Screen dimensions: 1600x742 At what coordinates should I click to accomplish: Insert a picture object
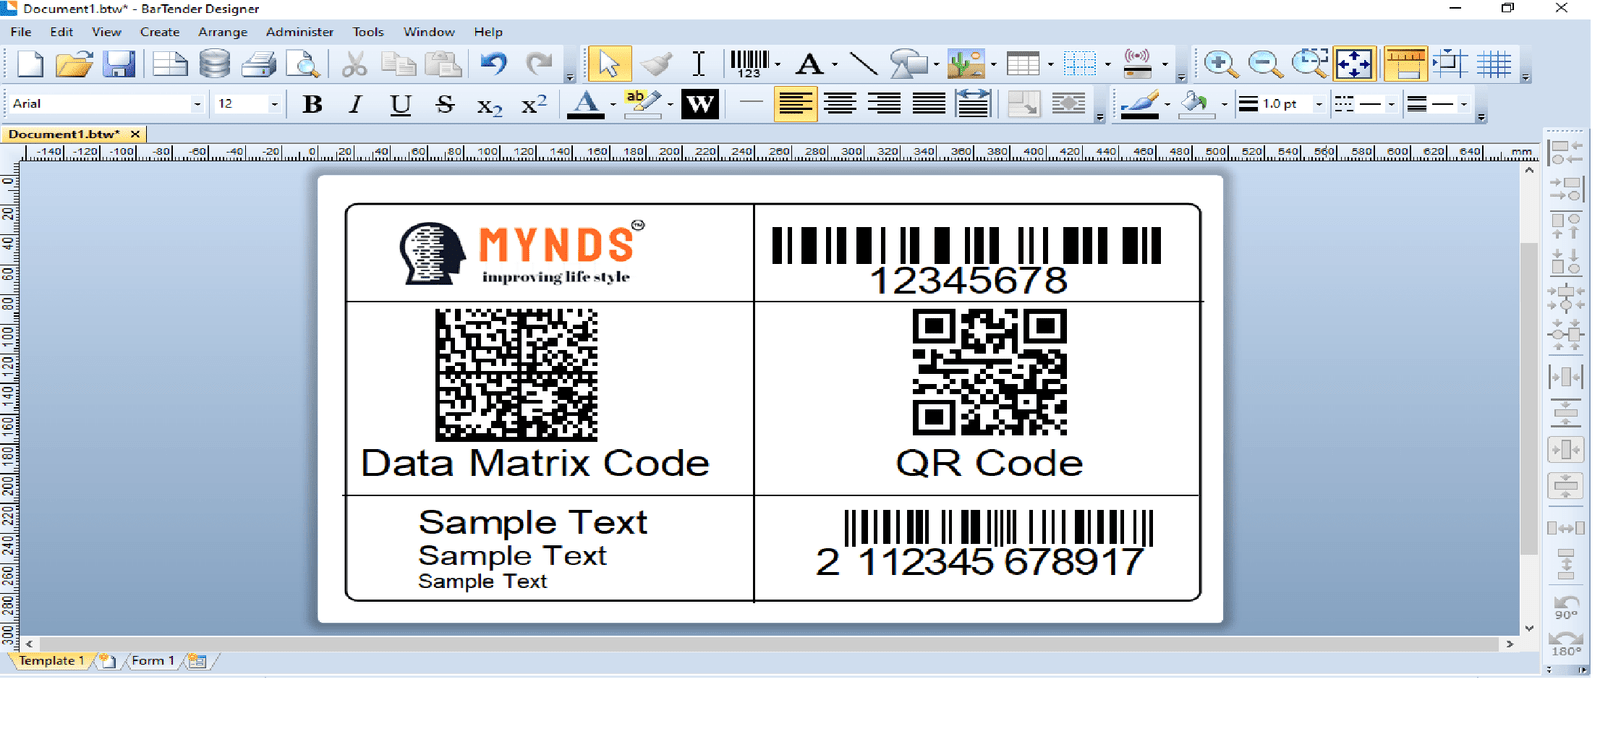[965, 64]
